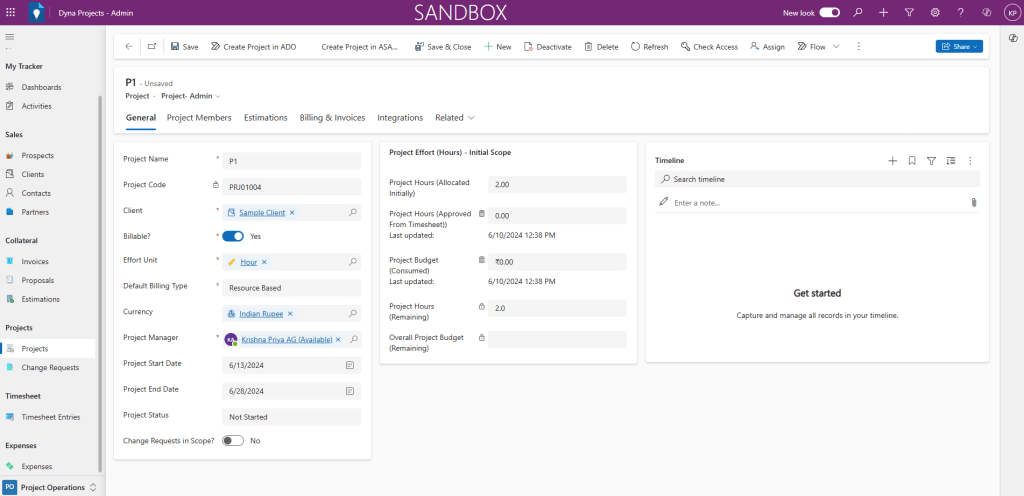Click the timeline bookmark icon
The image size is (1024, 496).
point(911,160)
